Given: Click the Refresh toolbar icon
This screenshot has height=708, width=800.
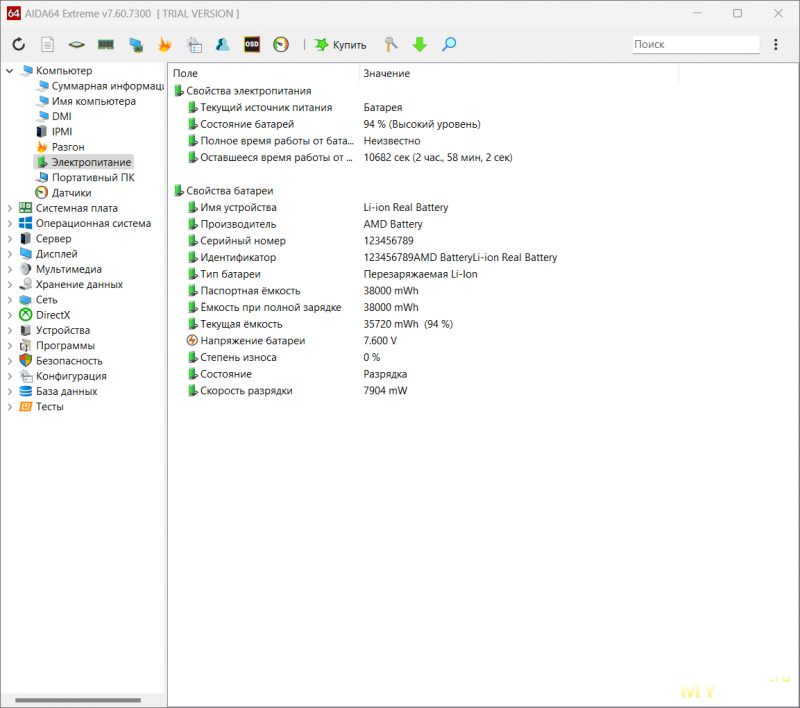Looking at the screenshot, I should click(19, 44).
